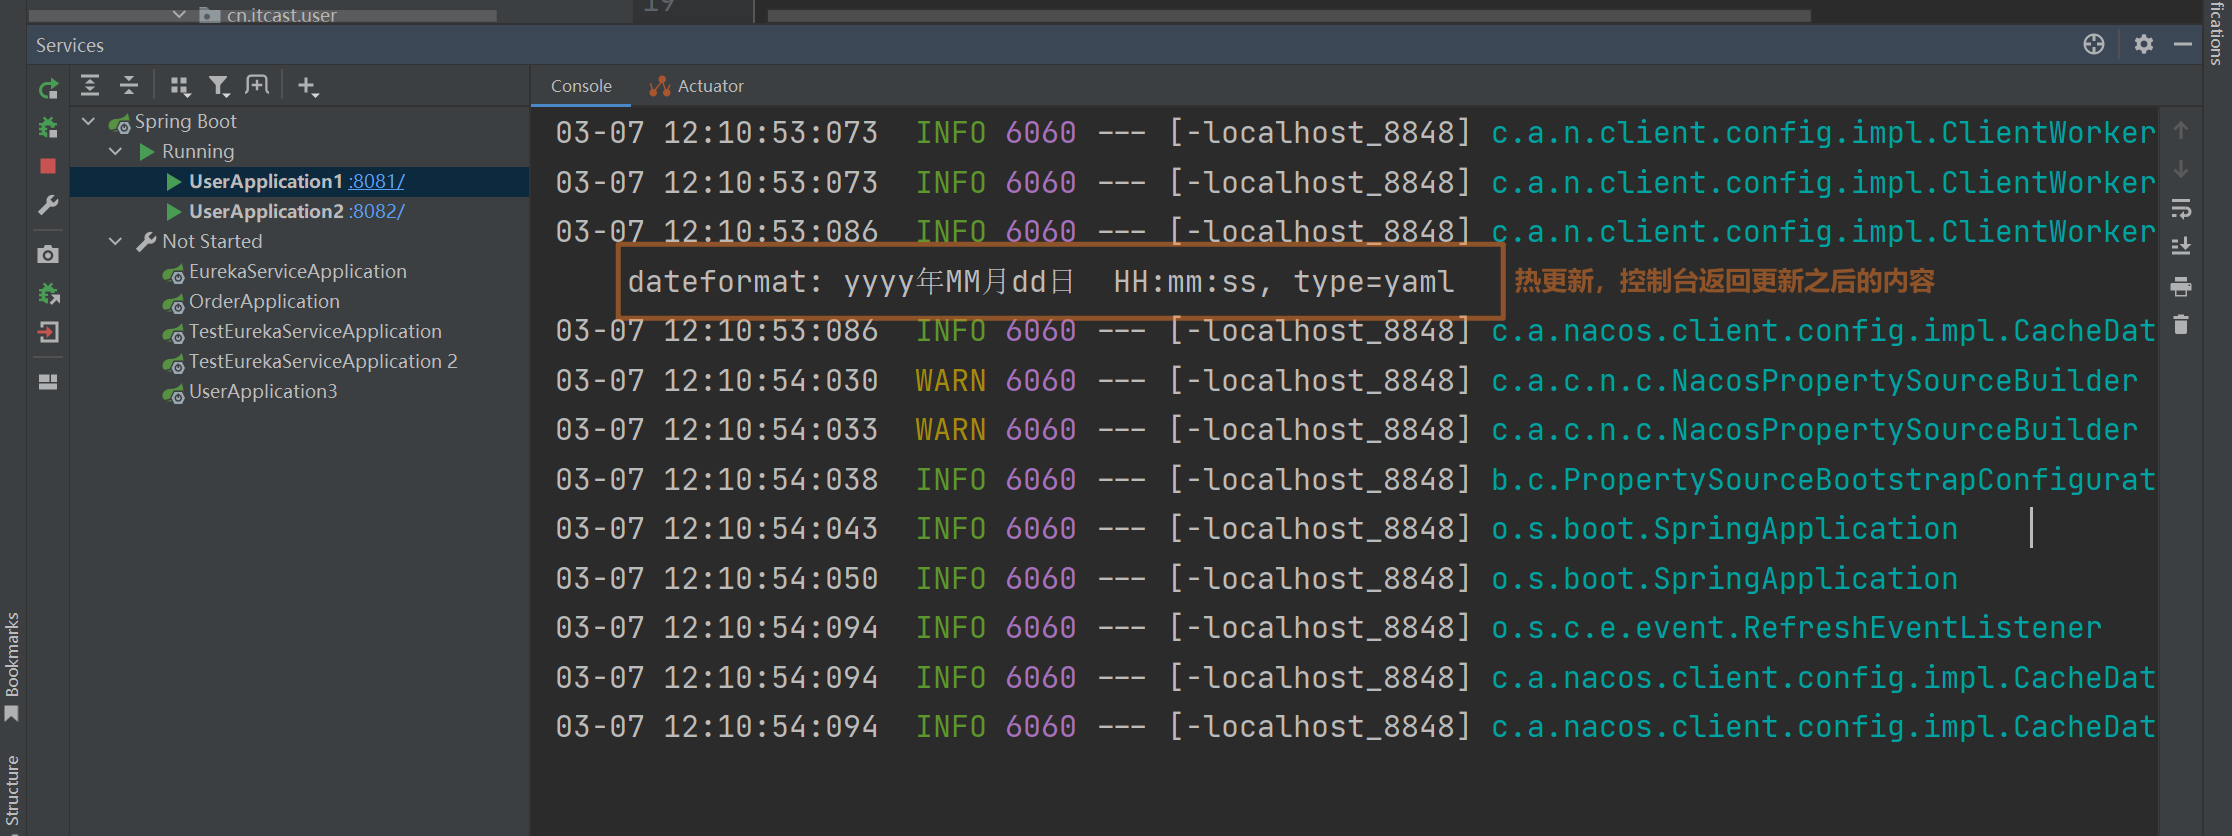
Task: Stop the running service with red square
Action: tap(48, 166)
